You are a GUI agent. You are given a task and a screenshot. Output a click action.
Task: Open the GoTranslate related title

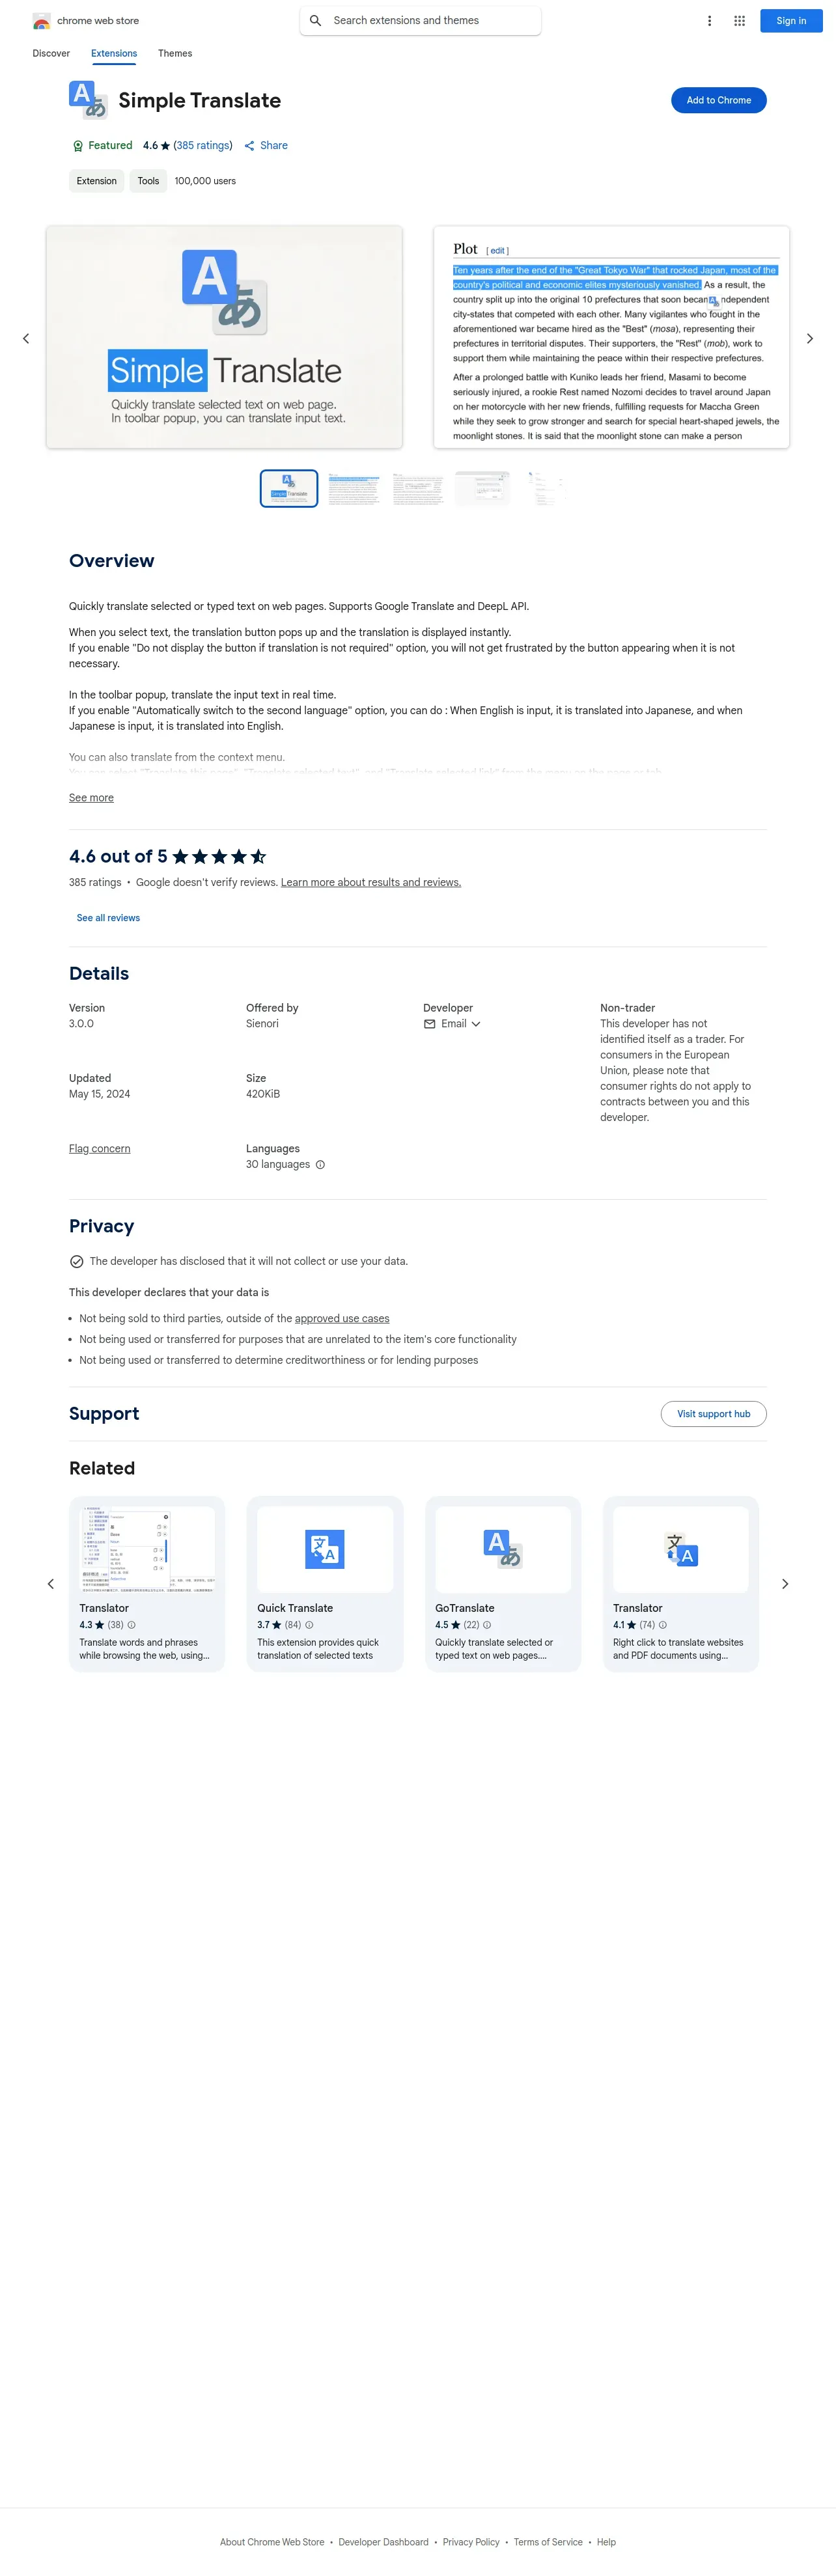pyautogui.click(x=465, y=1608)
